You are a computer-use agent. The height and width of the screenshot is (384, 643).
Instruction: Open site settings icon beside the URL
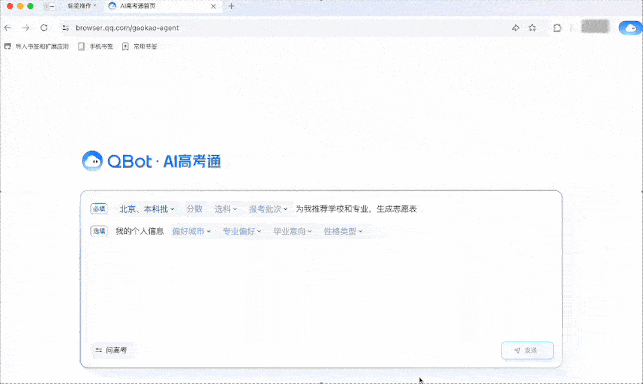(65, 28)
